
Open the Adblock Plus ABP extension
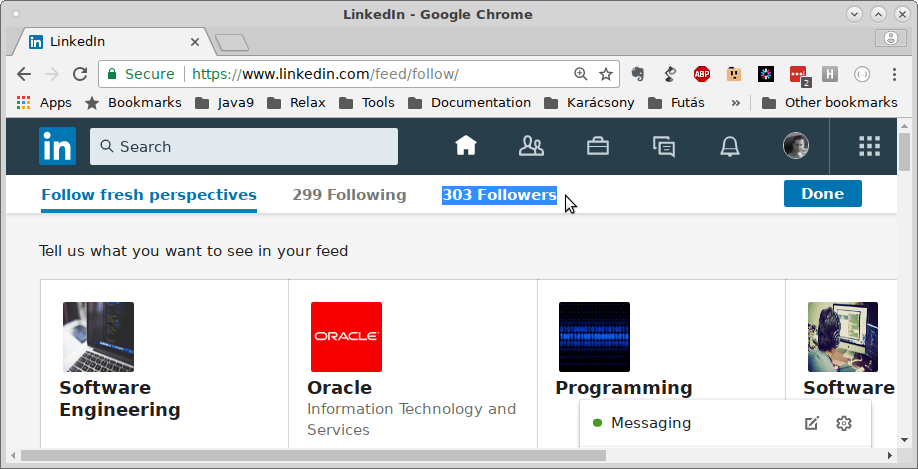[702, 74]
